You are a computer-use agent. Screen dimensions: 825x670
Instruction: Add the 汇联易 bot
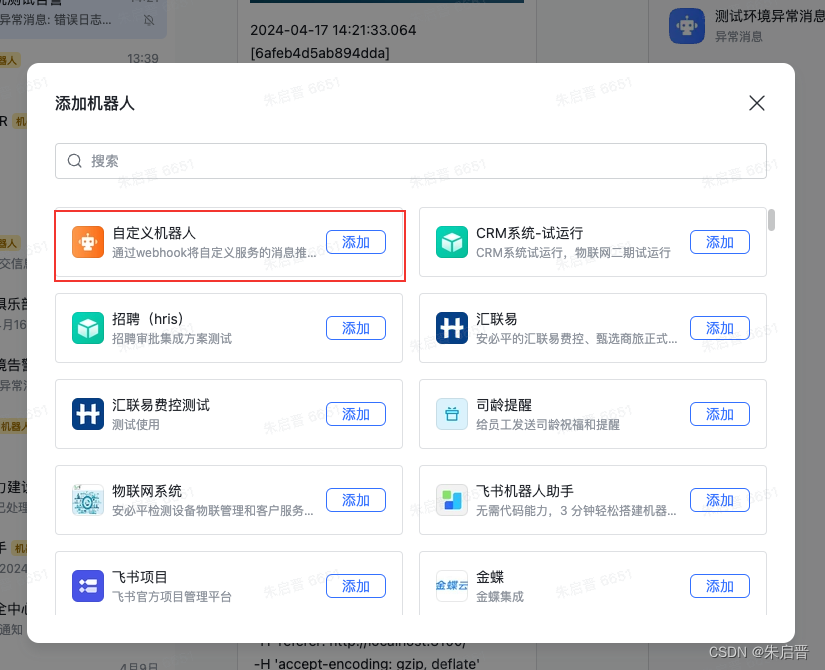click(720, 328)
